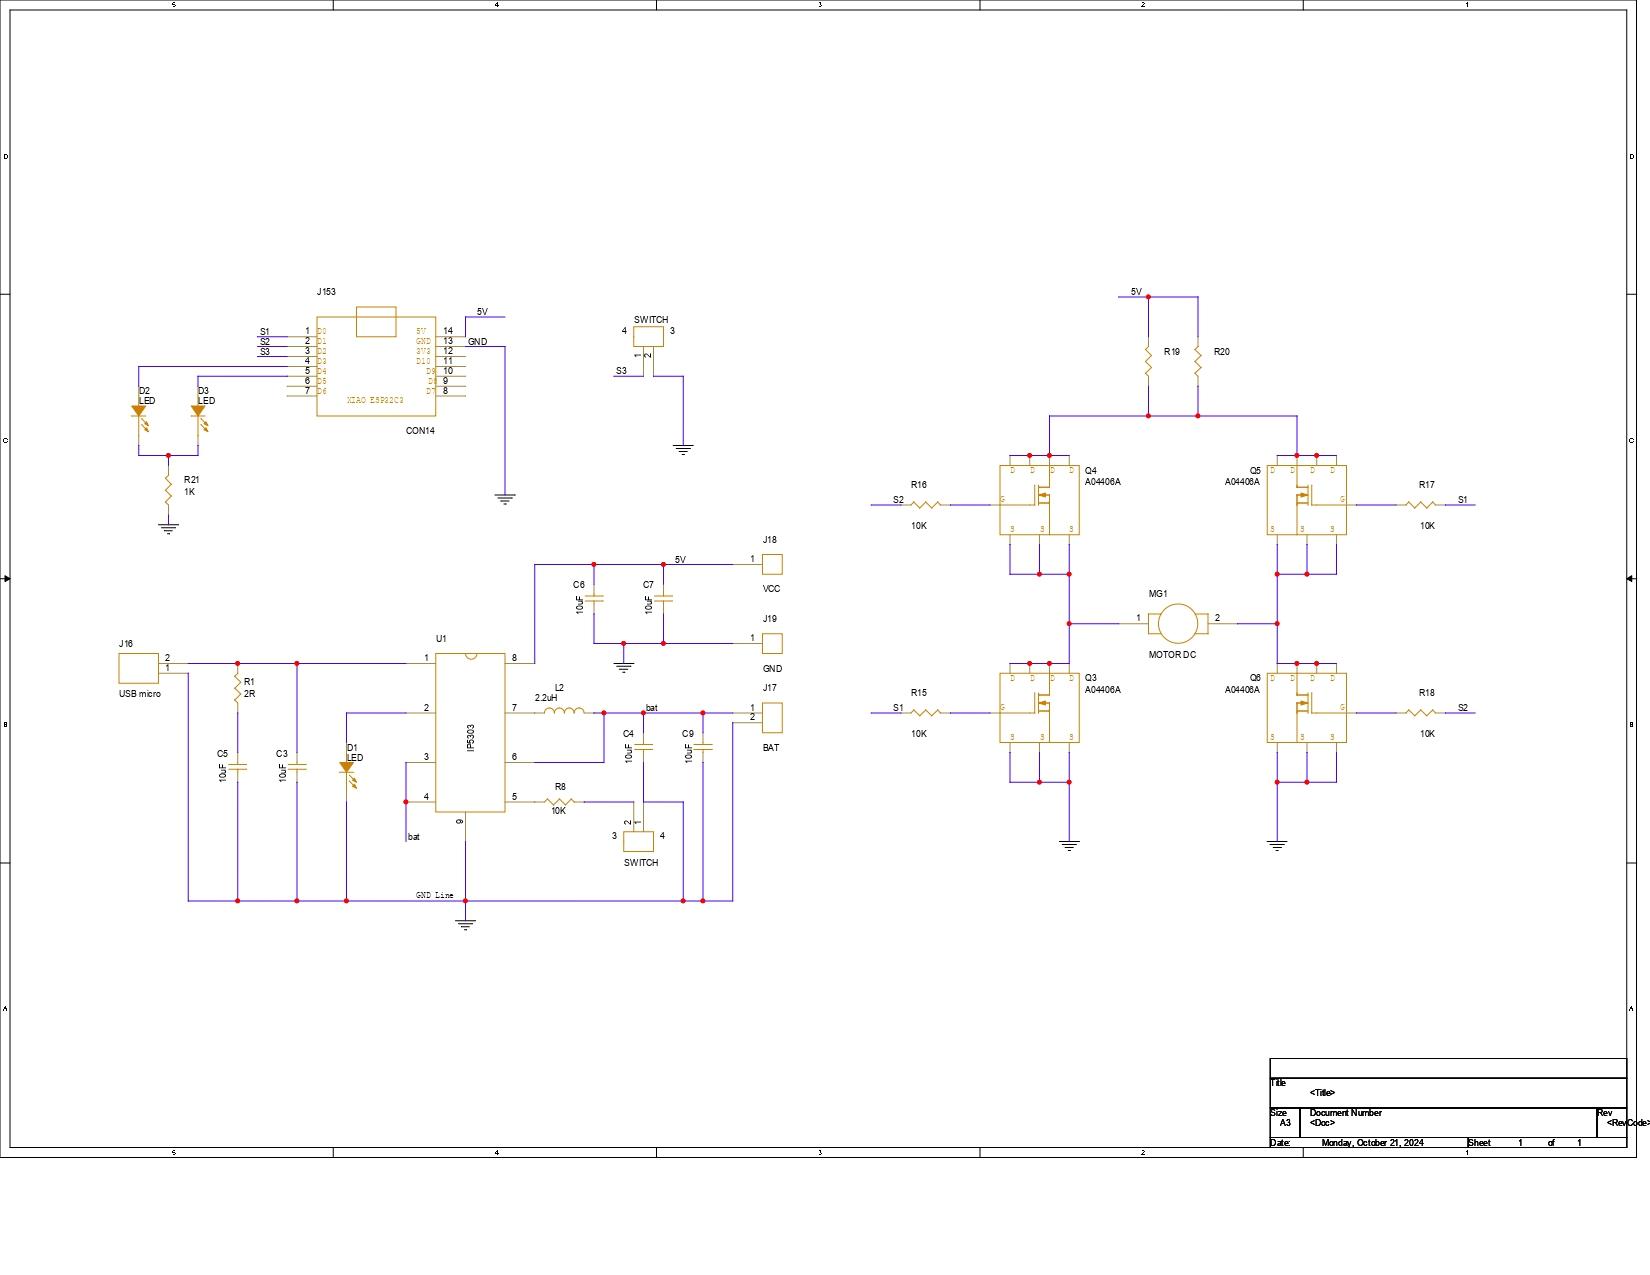Viewport: 1650px width, 1275px height.
Task: Click the 'CON14' label
Action: (420, 431)
